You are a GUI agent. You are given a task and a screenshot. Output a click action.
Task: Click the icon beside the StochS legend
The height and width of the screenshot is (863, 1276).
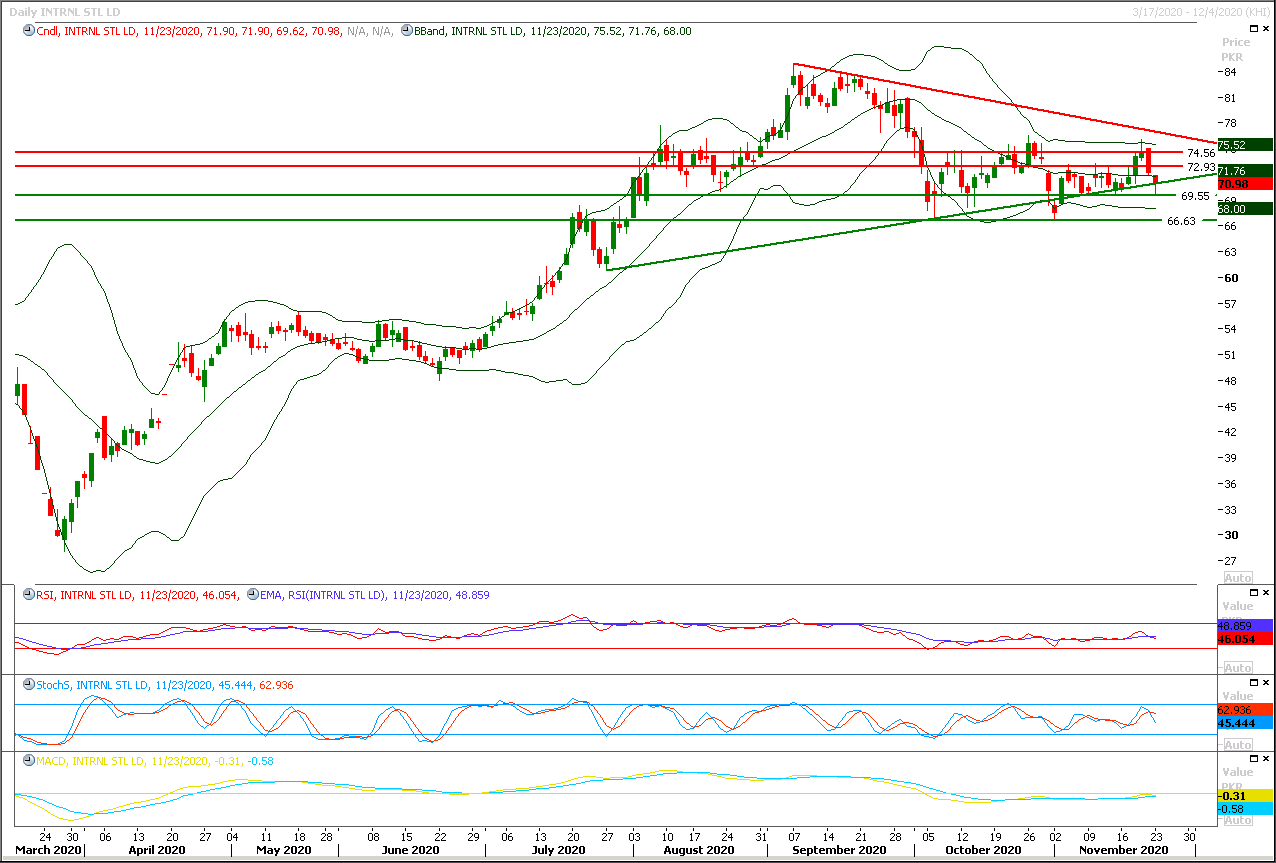[27, 685]
